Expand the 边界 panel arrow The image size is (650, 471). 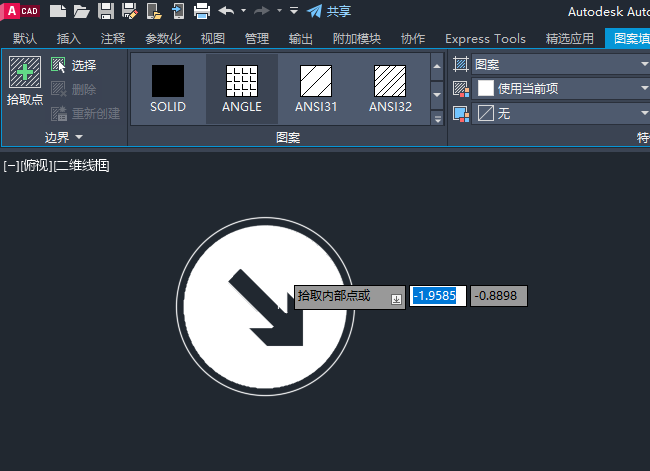78,137
